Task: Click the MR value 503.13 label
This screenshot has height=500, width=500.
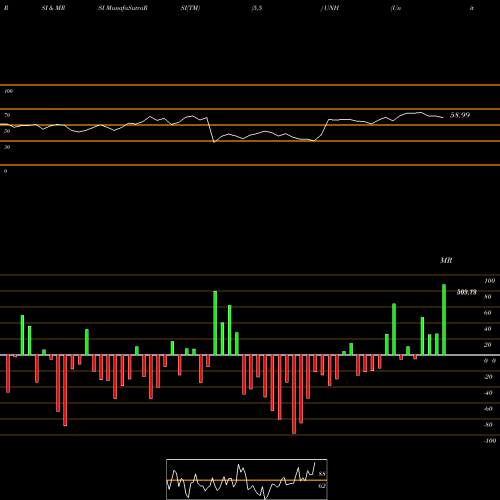Action: (x=466, y=292)
